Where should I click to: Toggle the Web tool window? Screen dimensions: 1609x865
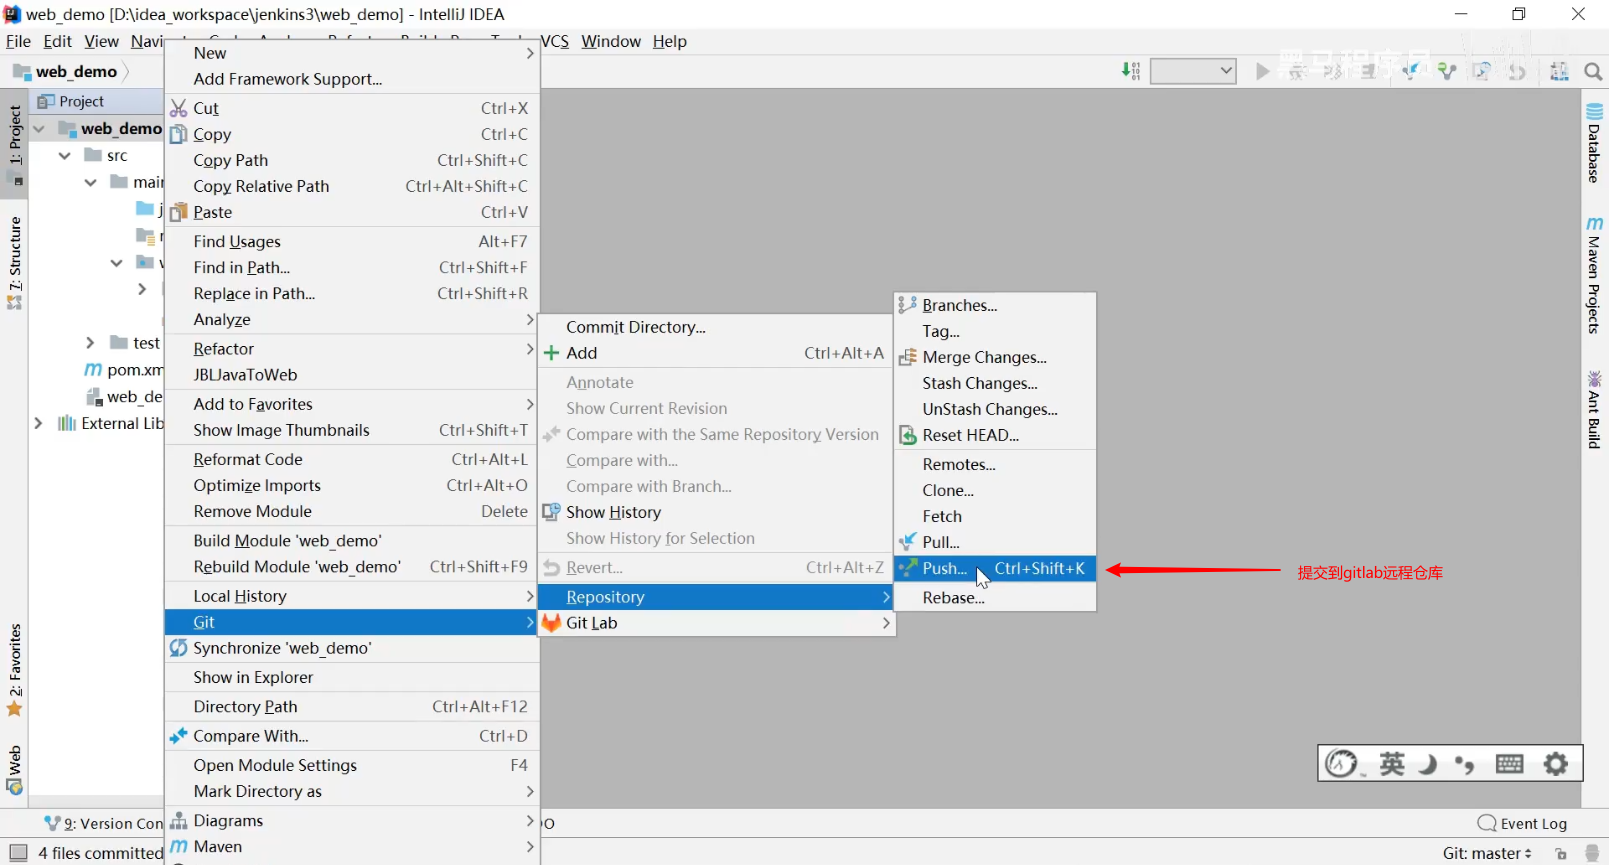pos(15,770)
